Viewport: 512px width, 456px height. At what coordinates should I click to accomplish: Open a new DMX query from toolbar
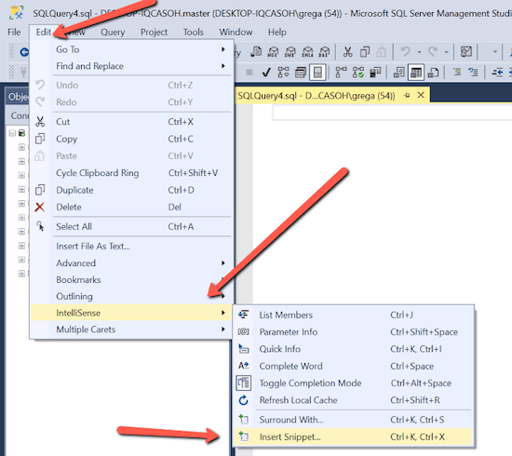click(x=290, y=52)
